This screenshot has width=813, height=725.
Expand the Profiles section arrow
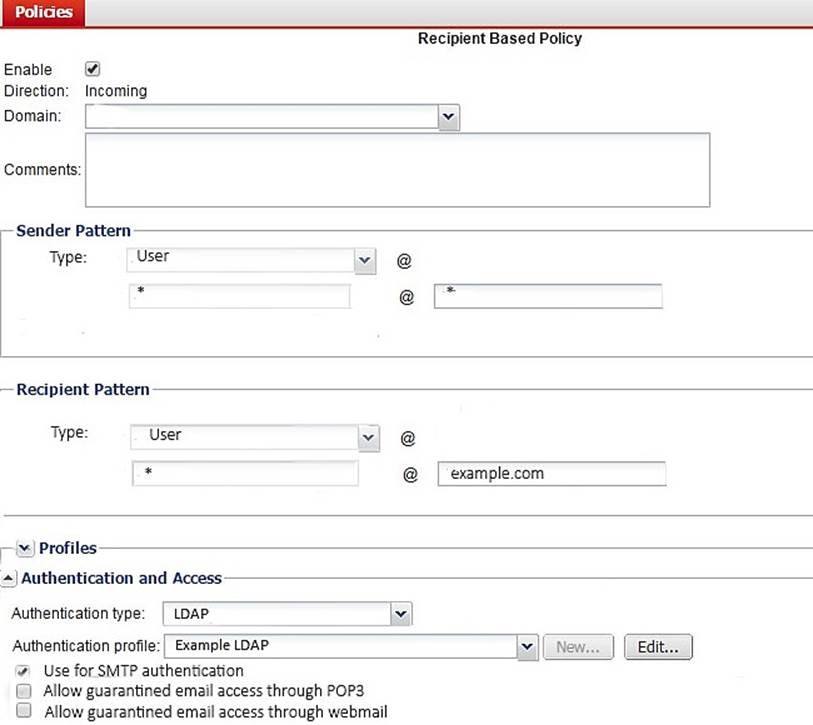click(x=26, y=548)
